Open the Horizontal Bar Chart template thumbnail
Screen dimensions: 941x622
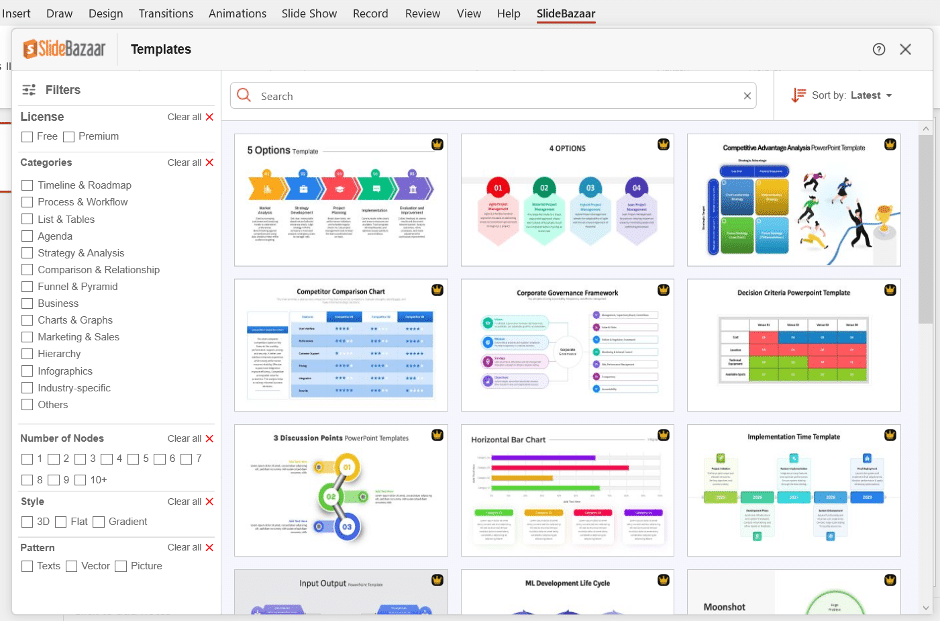(567, 491)
